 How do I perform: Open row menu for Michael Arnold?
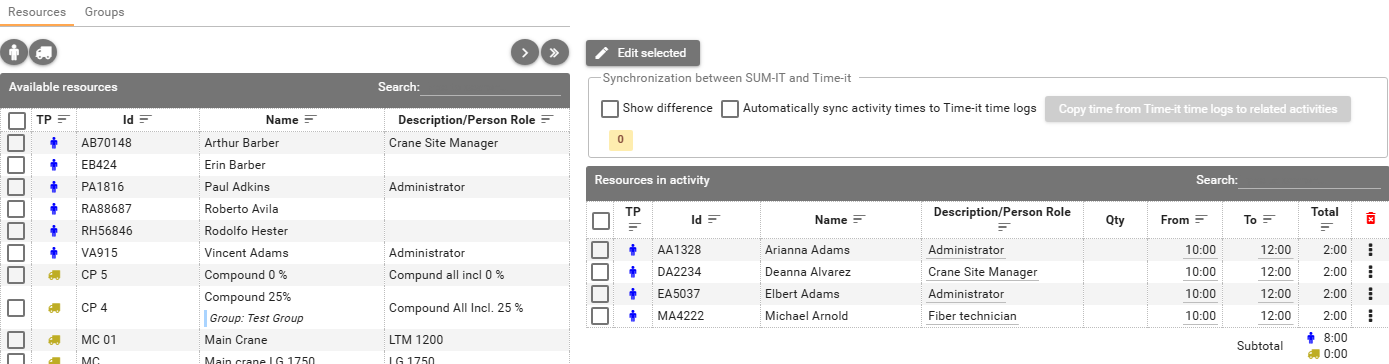tap(1371, 316)
